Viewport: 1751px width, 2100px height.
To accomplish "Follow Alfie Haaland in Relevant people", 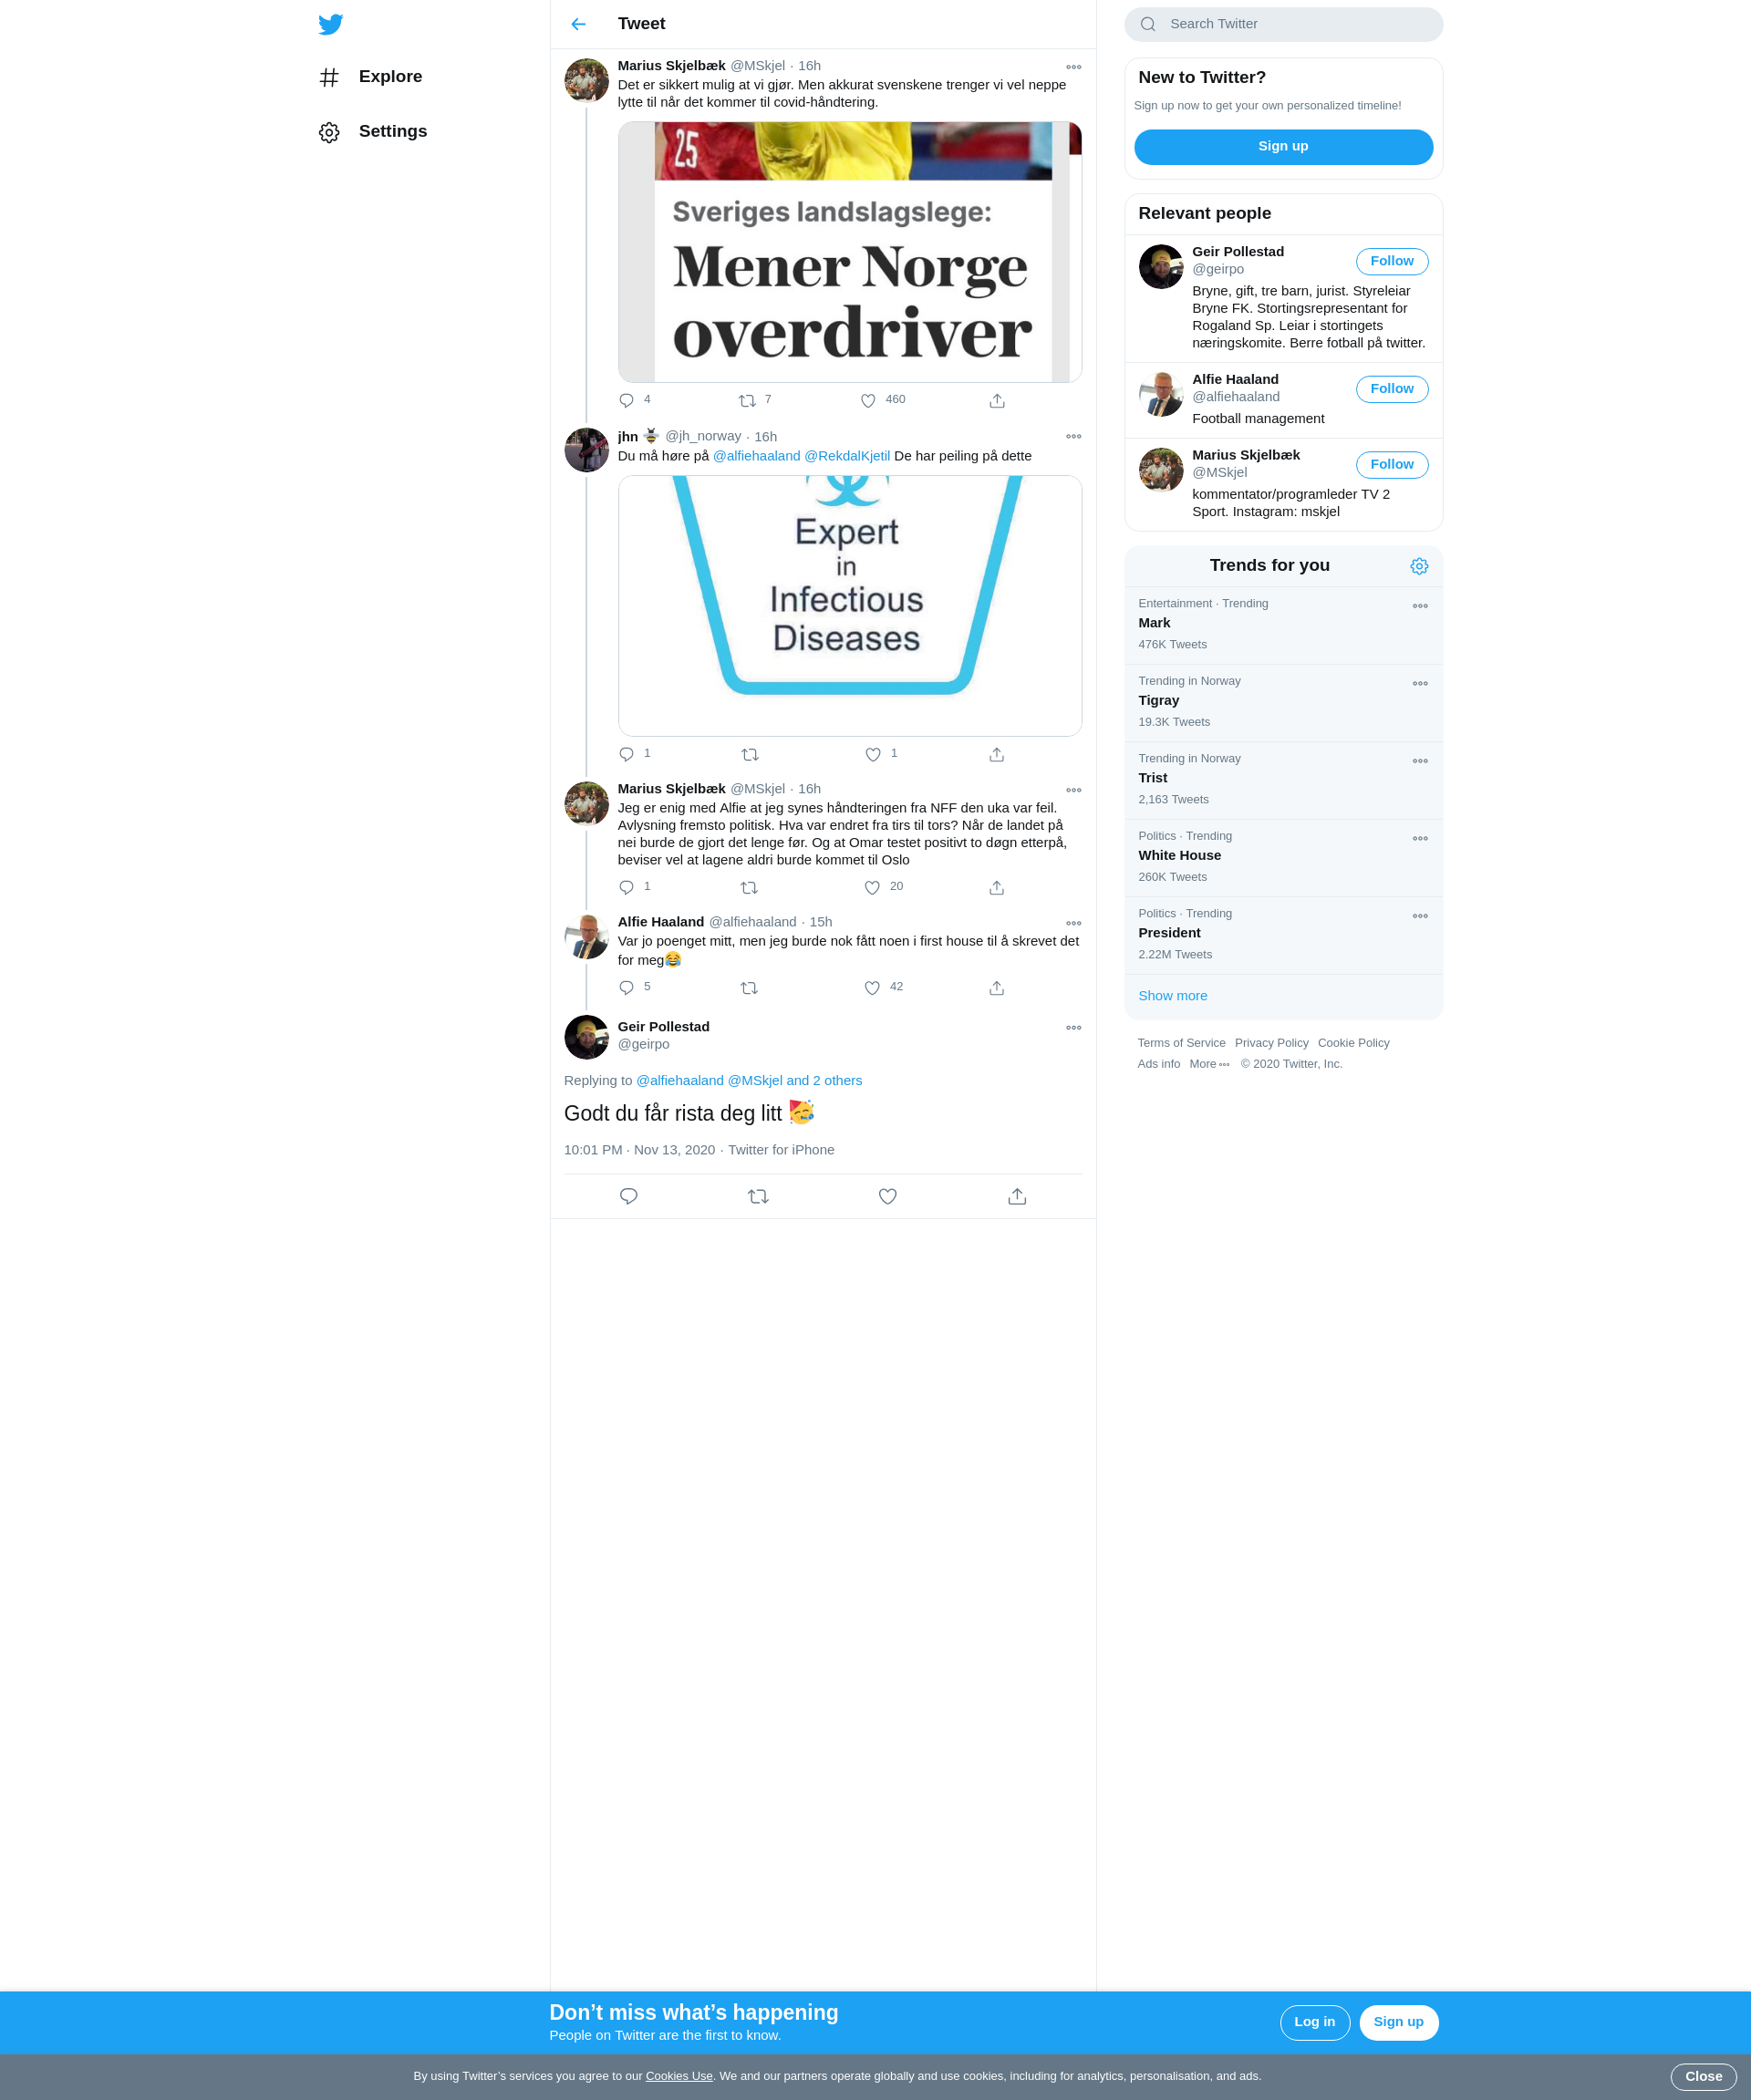I will pyautogui.click(x=1392, y=389).
